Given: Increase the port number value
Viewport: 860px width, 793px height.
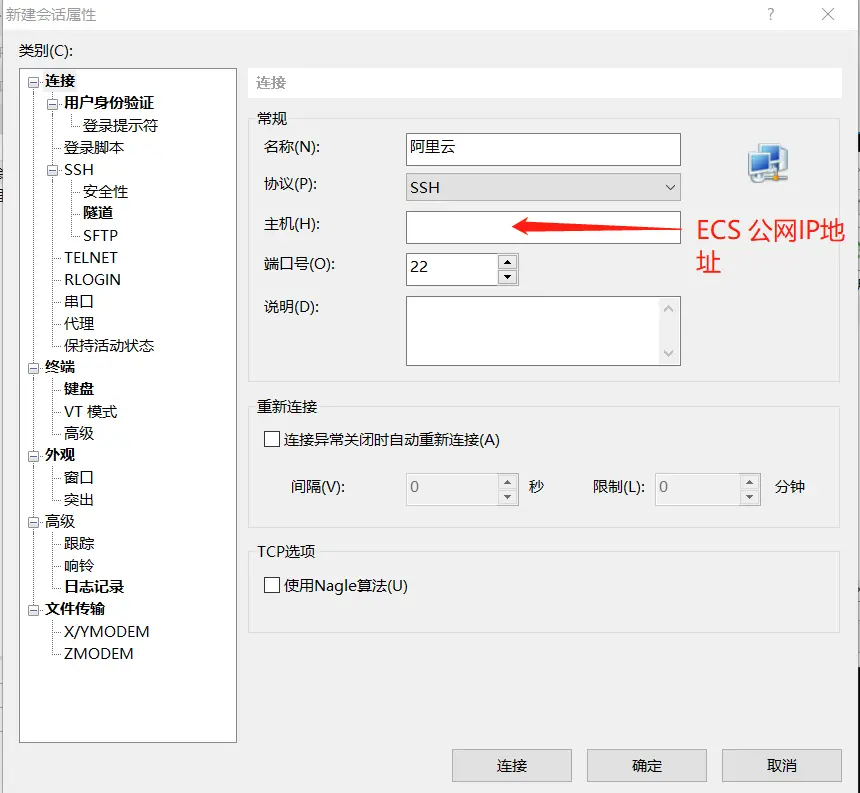Looking at the screenshot, I should (x=507, y=262).
